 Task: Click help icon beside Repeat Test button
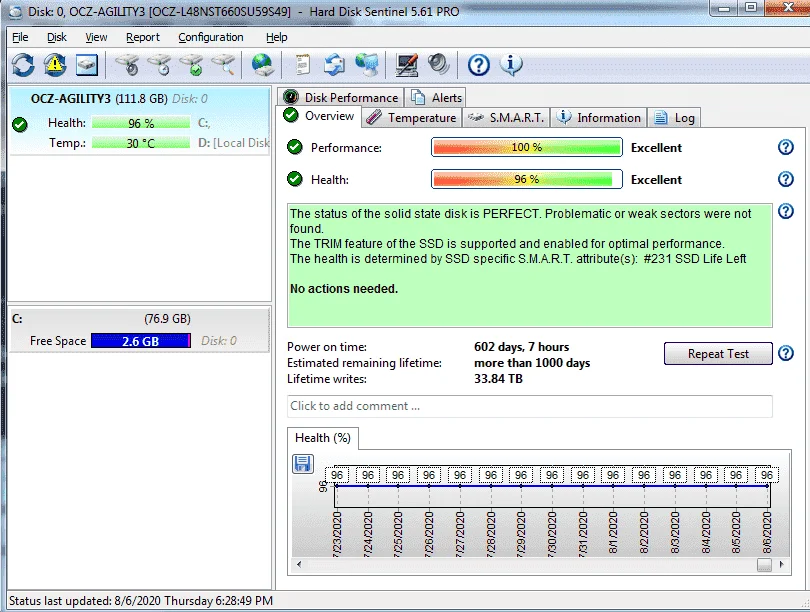pos(786,353)
